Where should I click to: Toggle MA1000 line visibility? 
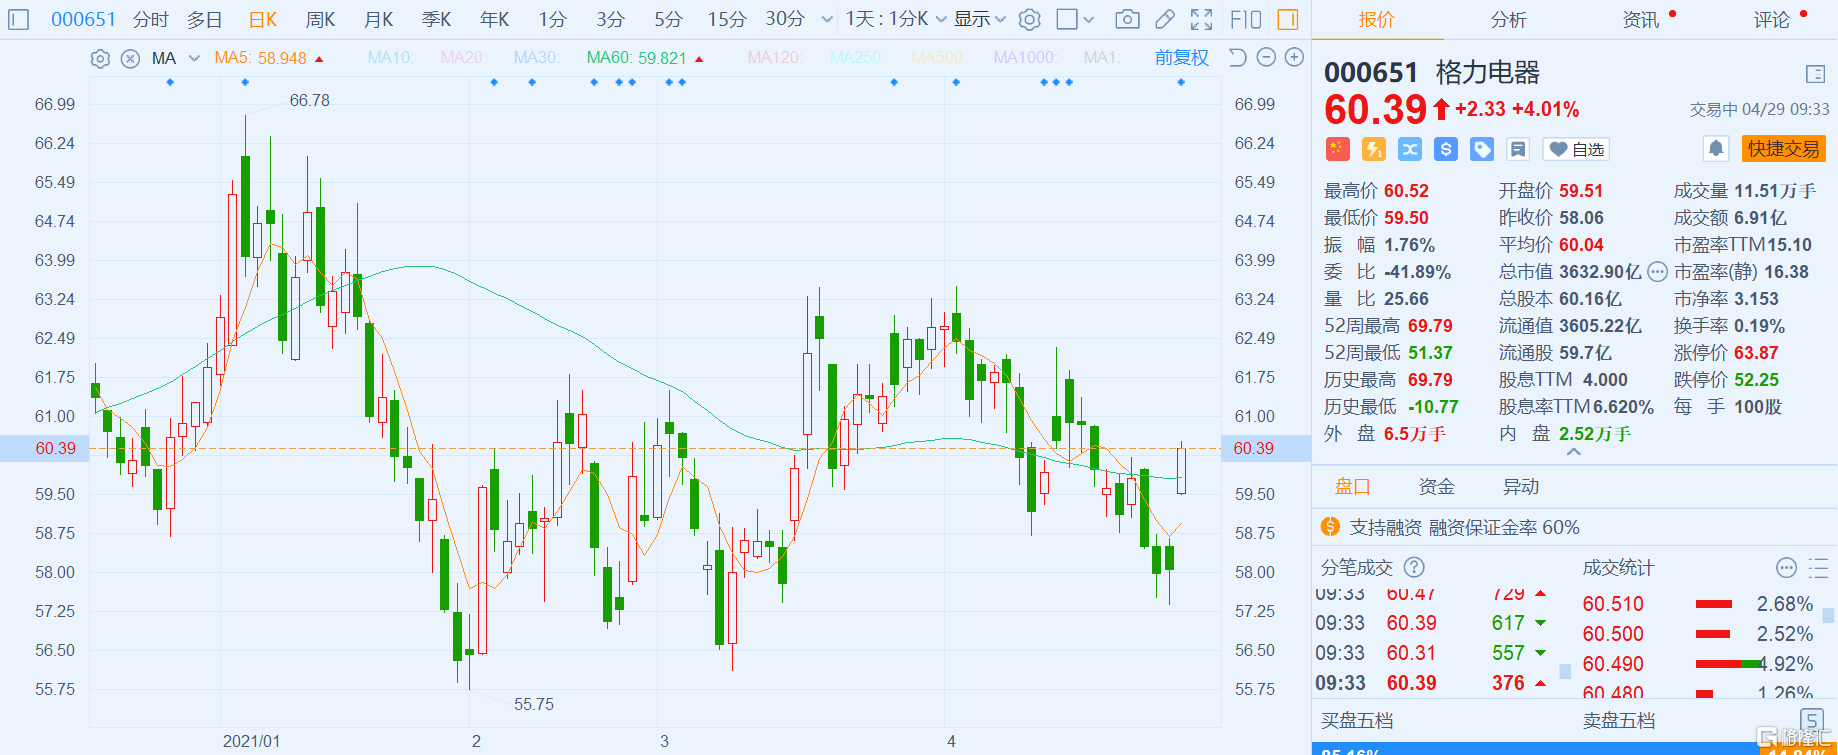[x=1025, y=58]
